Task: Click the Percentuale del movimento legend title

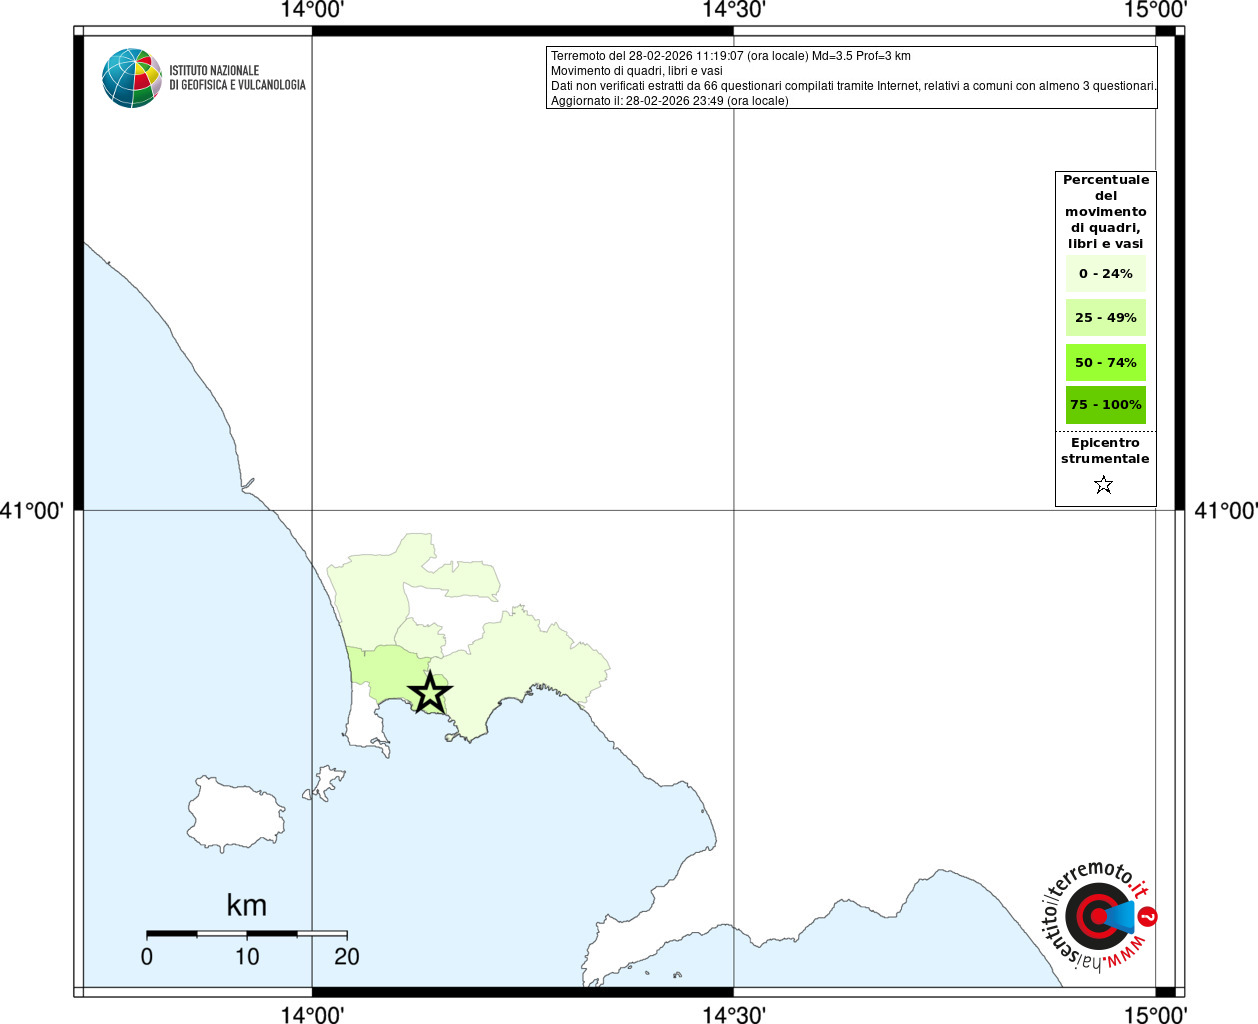Action: tap(1106, 212)
